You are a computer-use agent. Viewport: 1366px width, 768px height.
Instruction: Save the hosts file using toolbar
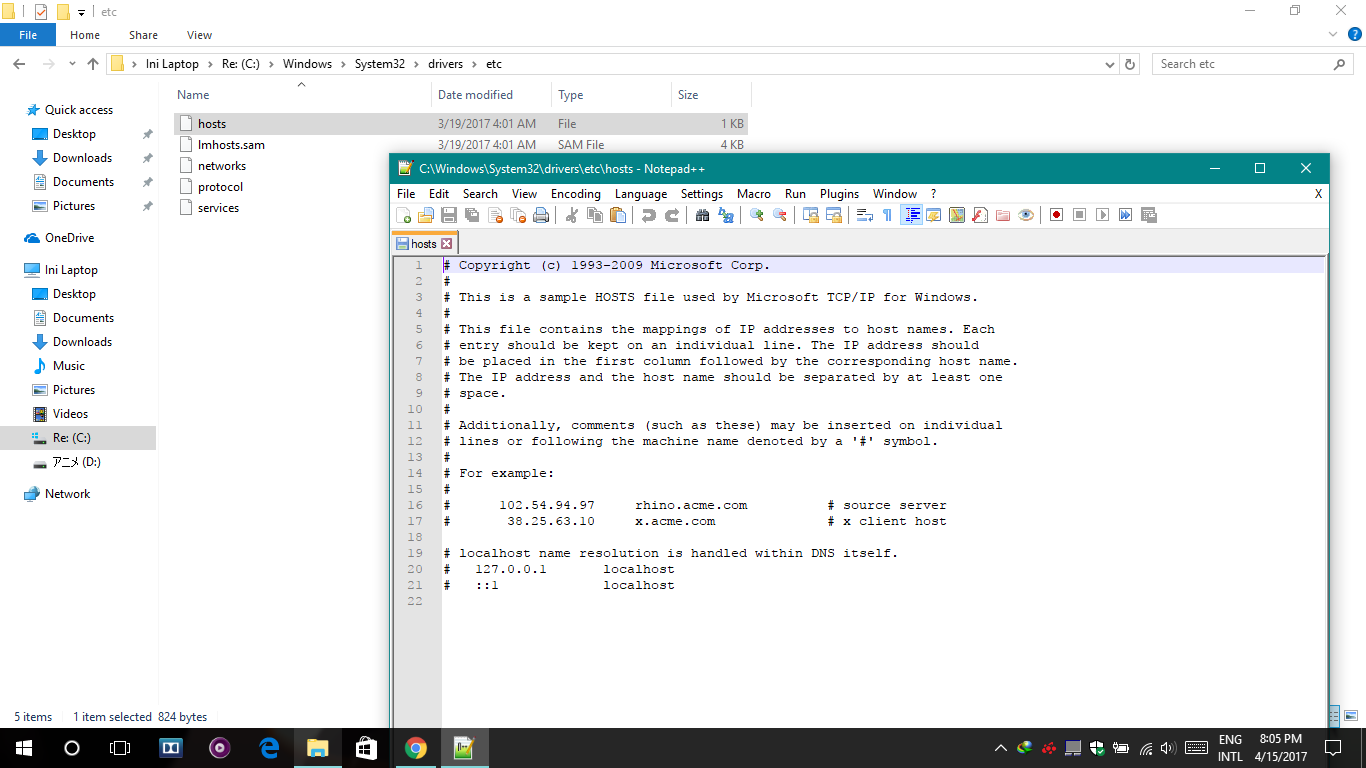pos(449,215)
